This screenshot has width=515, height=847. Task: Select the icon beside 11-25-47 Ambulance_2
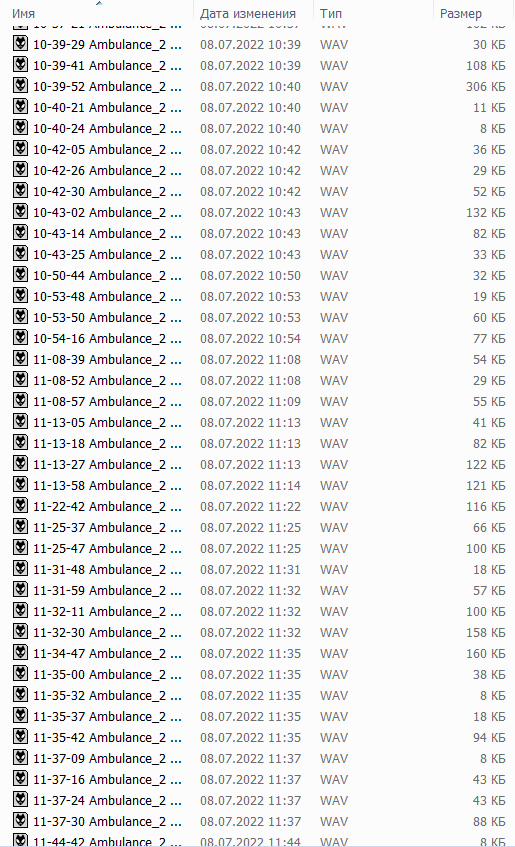21,548
